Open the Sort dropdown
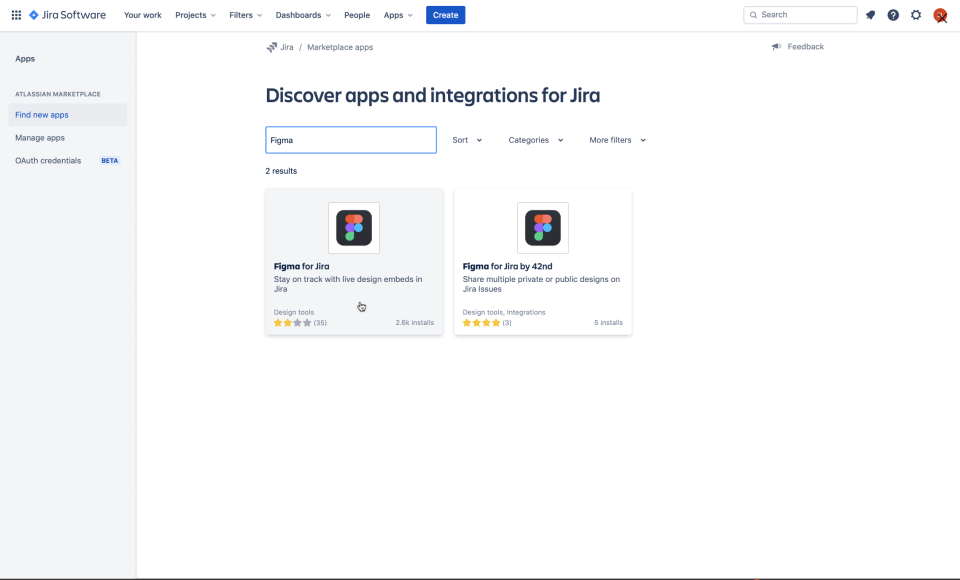The height and width of the screenshot is (580, 960). (467, 140)
